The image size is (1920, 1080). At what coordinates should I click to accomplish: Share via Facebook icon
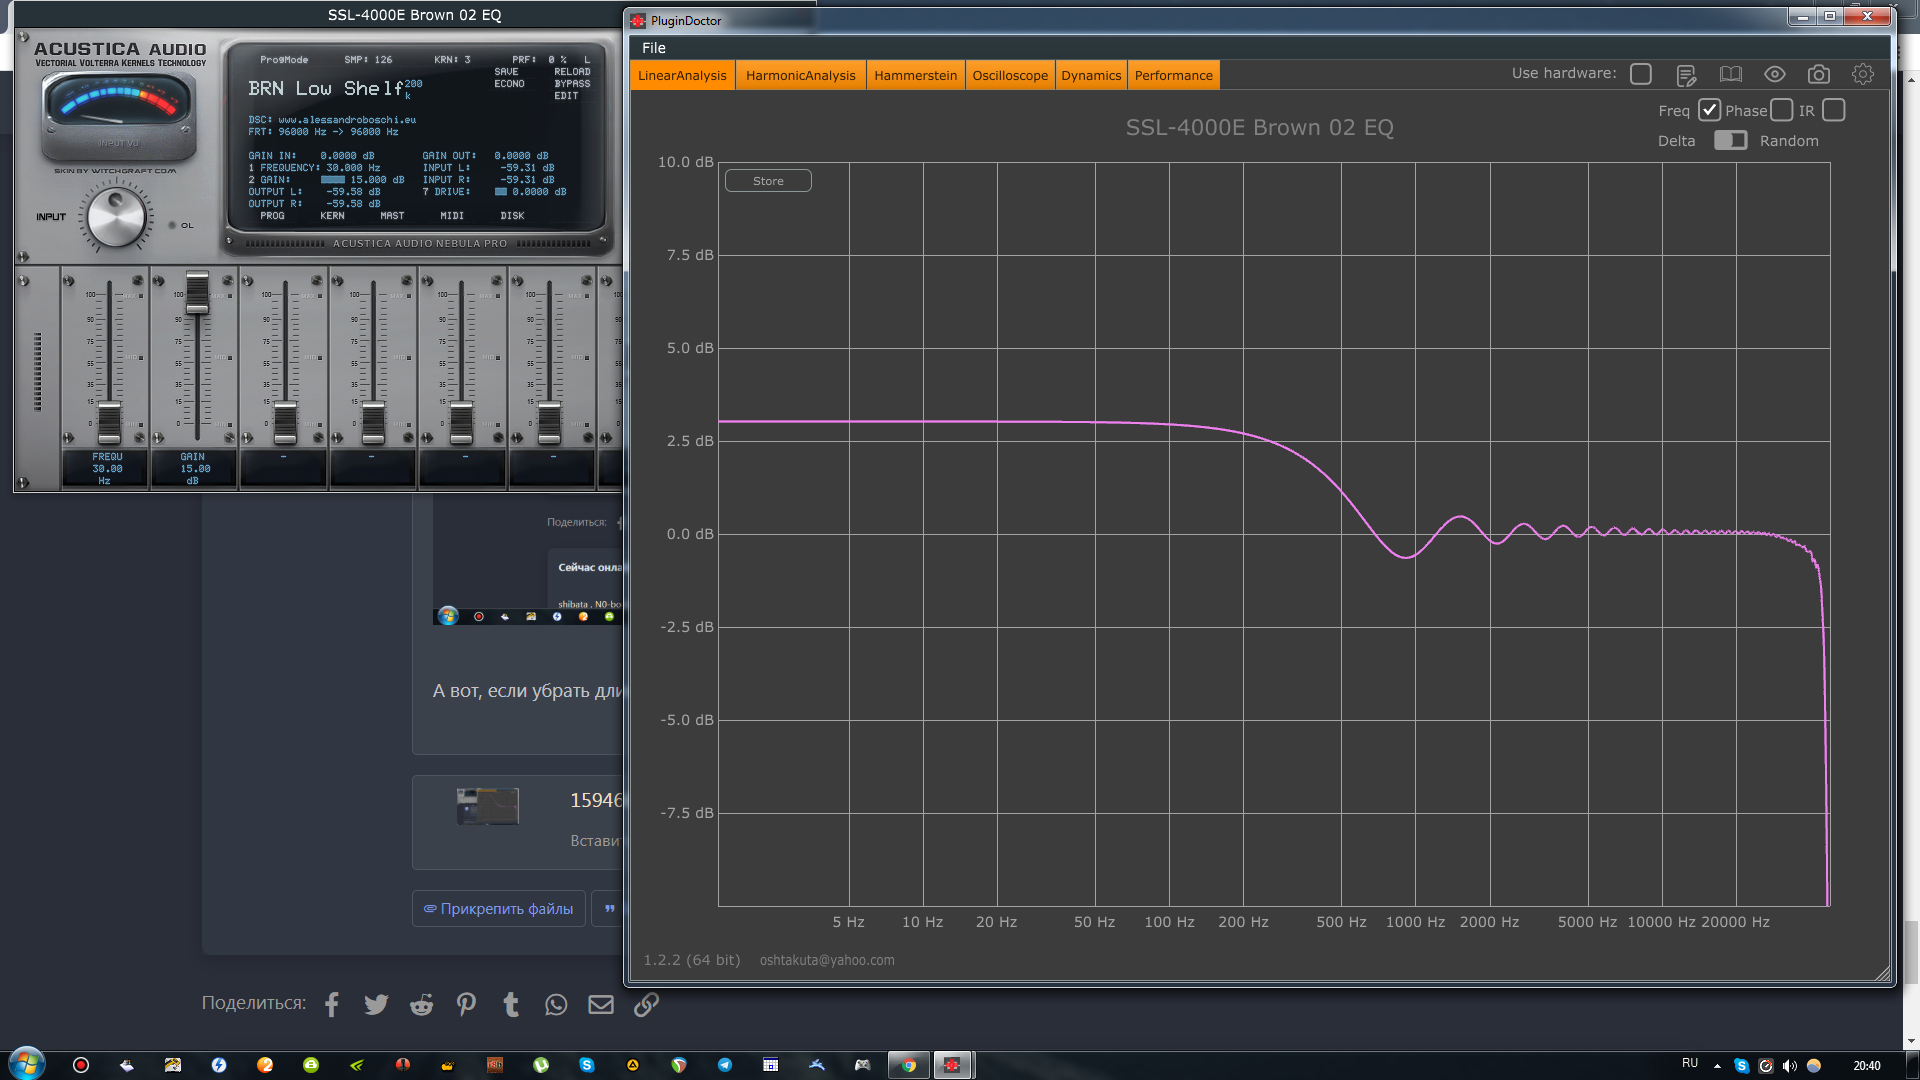pyautogui.click(x=332, y=1004)
